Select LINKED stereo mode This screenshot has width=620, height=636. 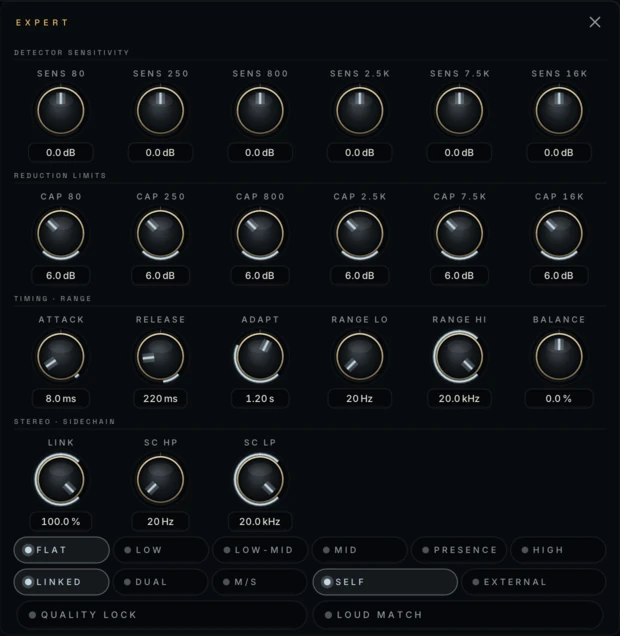(62, 582)
